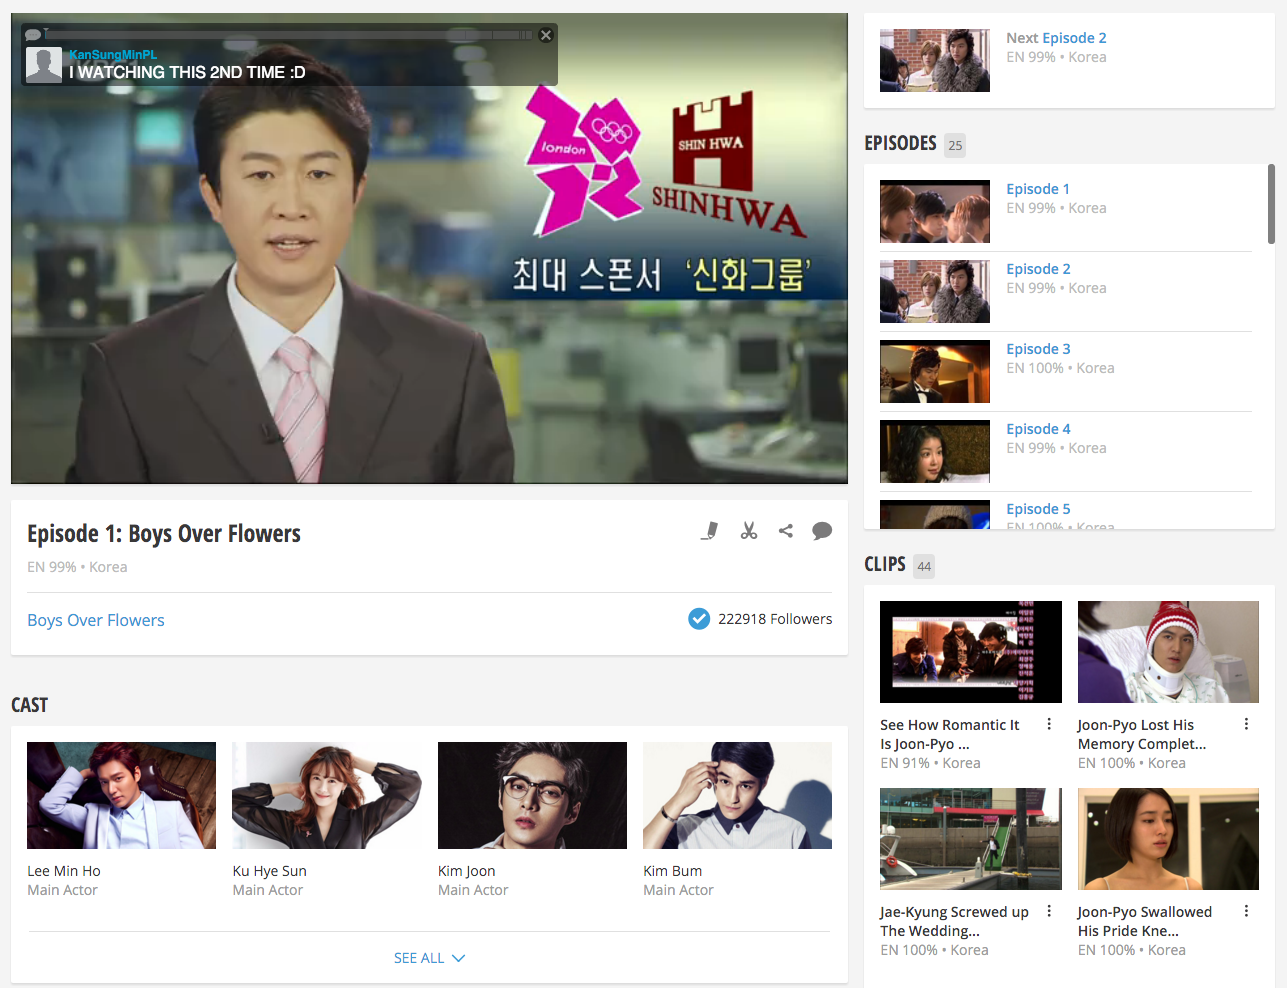Click the Next Episode 2 thumbnail

(x=935, y=60)
